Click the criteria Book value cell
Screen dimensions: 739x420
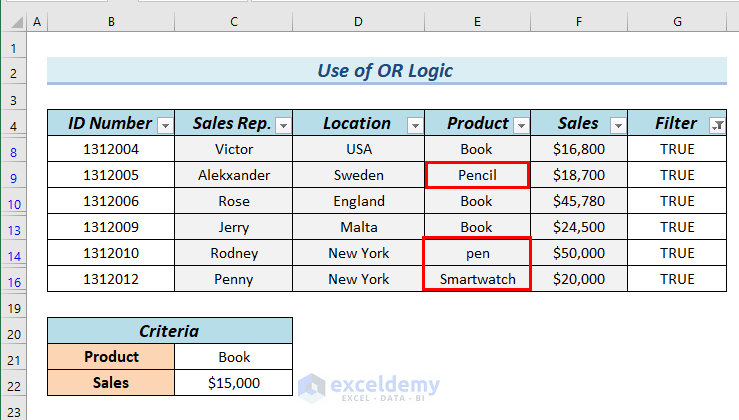tap(234, 357)
